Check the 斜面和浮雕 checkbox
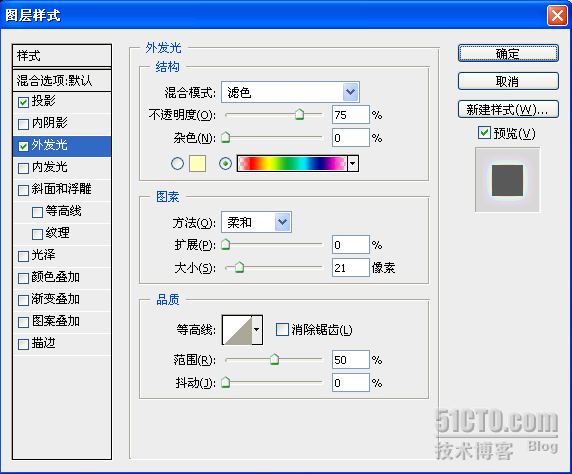Viewport: 572px width, 474px height. (23, 190)
